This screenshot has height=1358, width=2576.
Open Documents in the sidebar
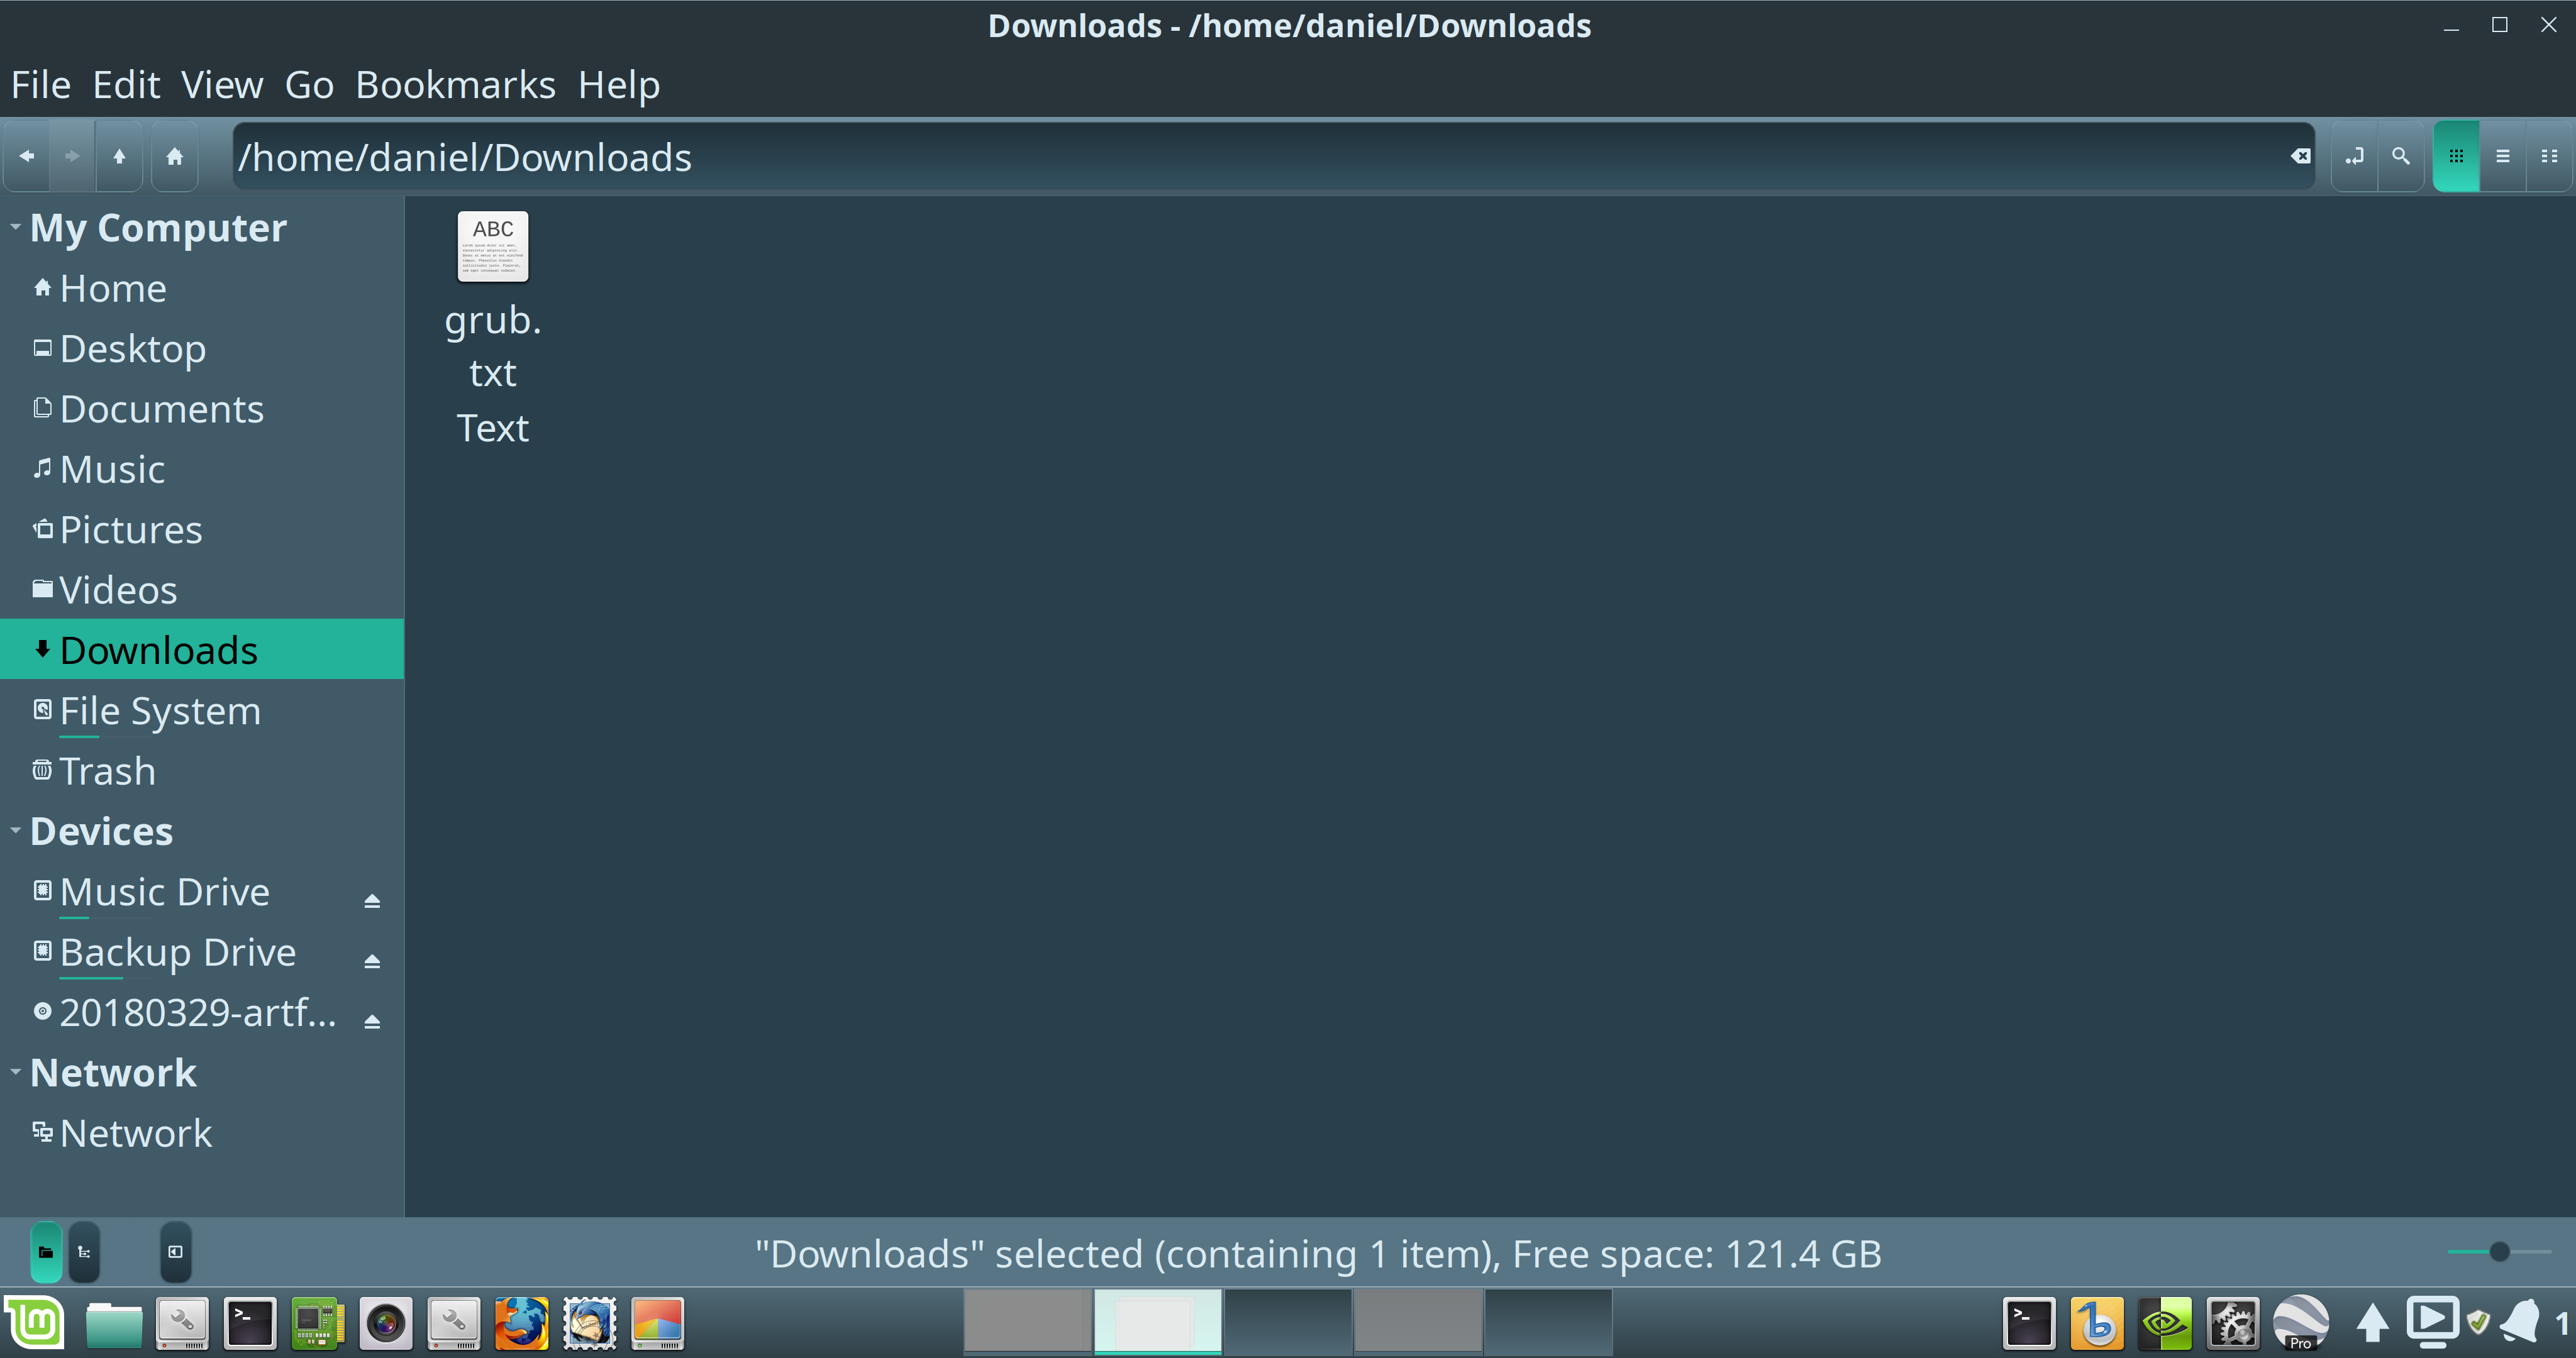(202, 409)
